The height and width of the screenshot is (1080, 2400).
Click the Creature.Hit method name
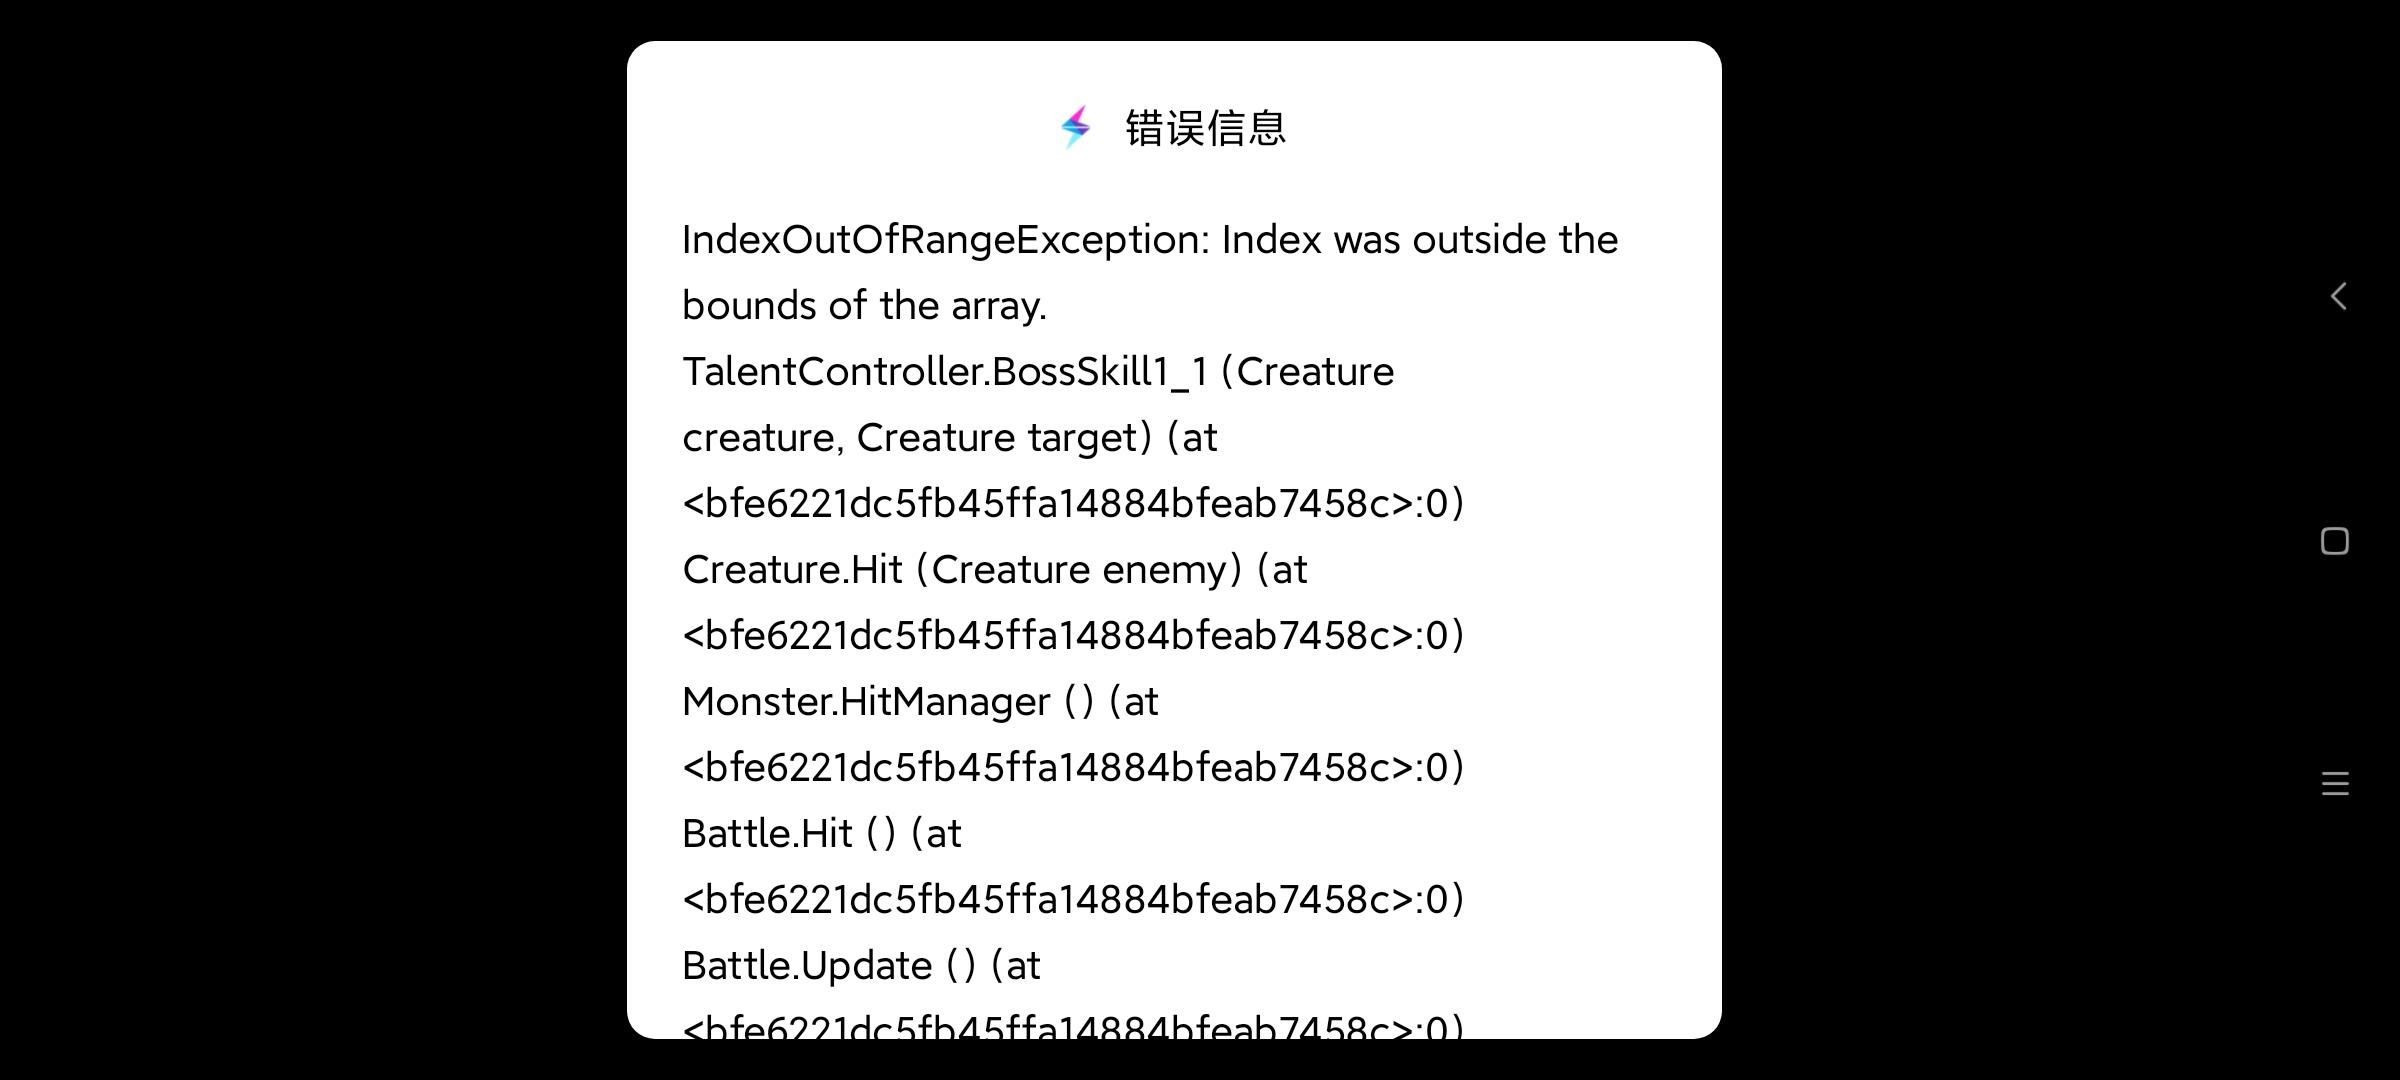793,570
